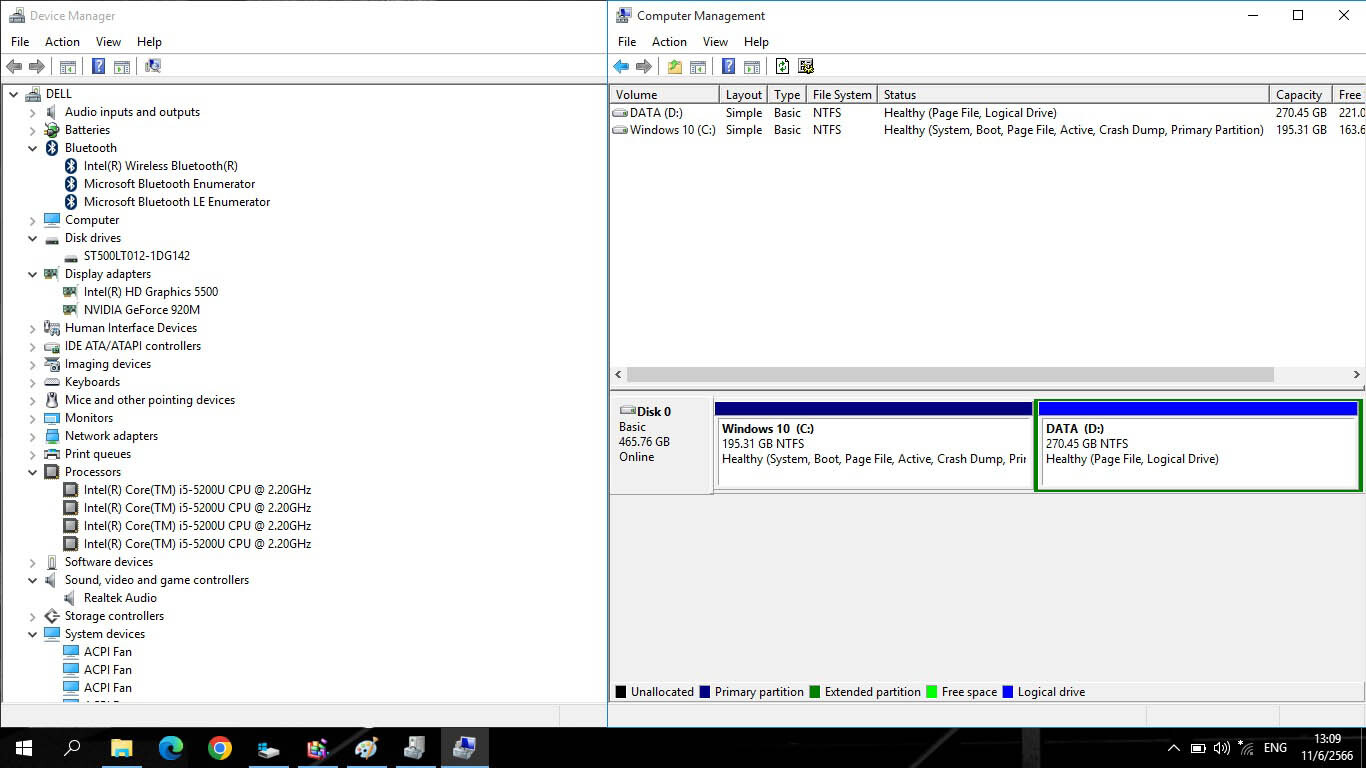
Task: Click Back arrow in Device Manager toolbar
Action: coord(14,67)
